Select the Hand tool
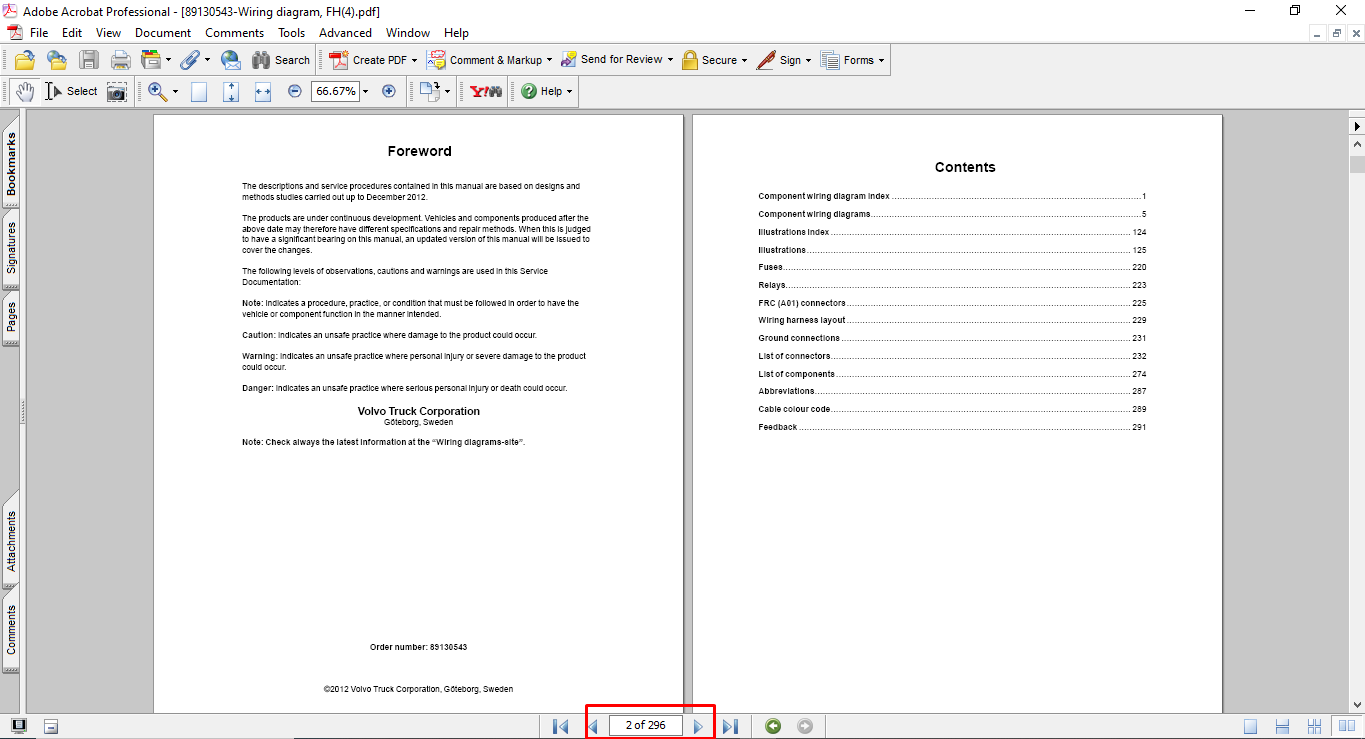The width and height of the screenshot is (1365, 739). tap(25, 91)
